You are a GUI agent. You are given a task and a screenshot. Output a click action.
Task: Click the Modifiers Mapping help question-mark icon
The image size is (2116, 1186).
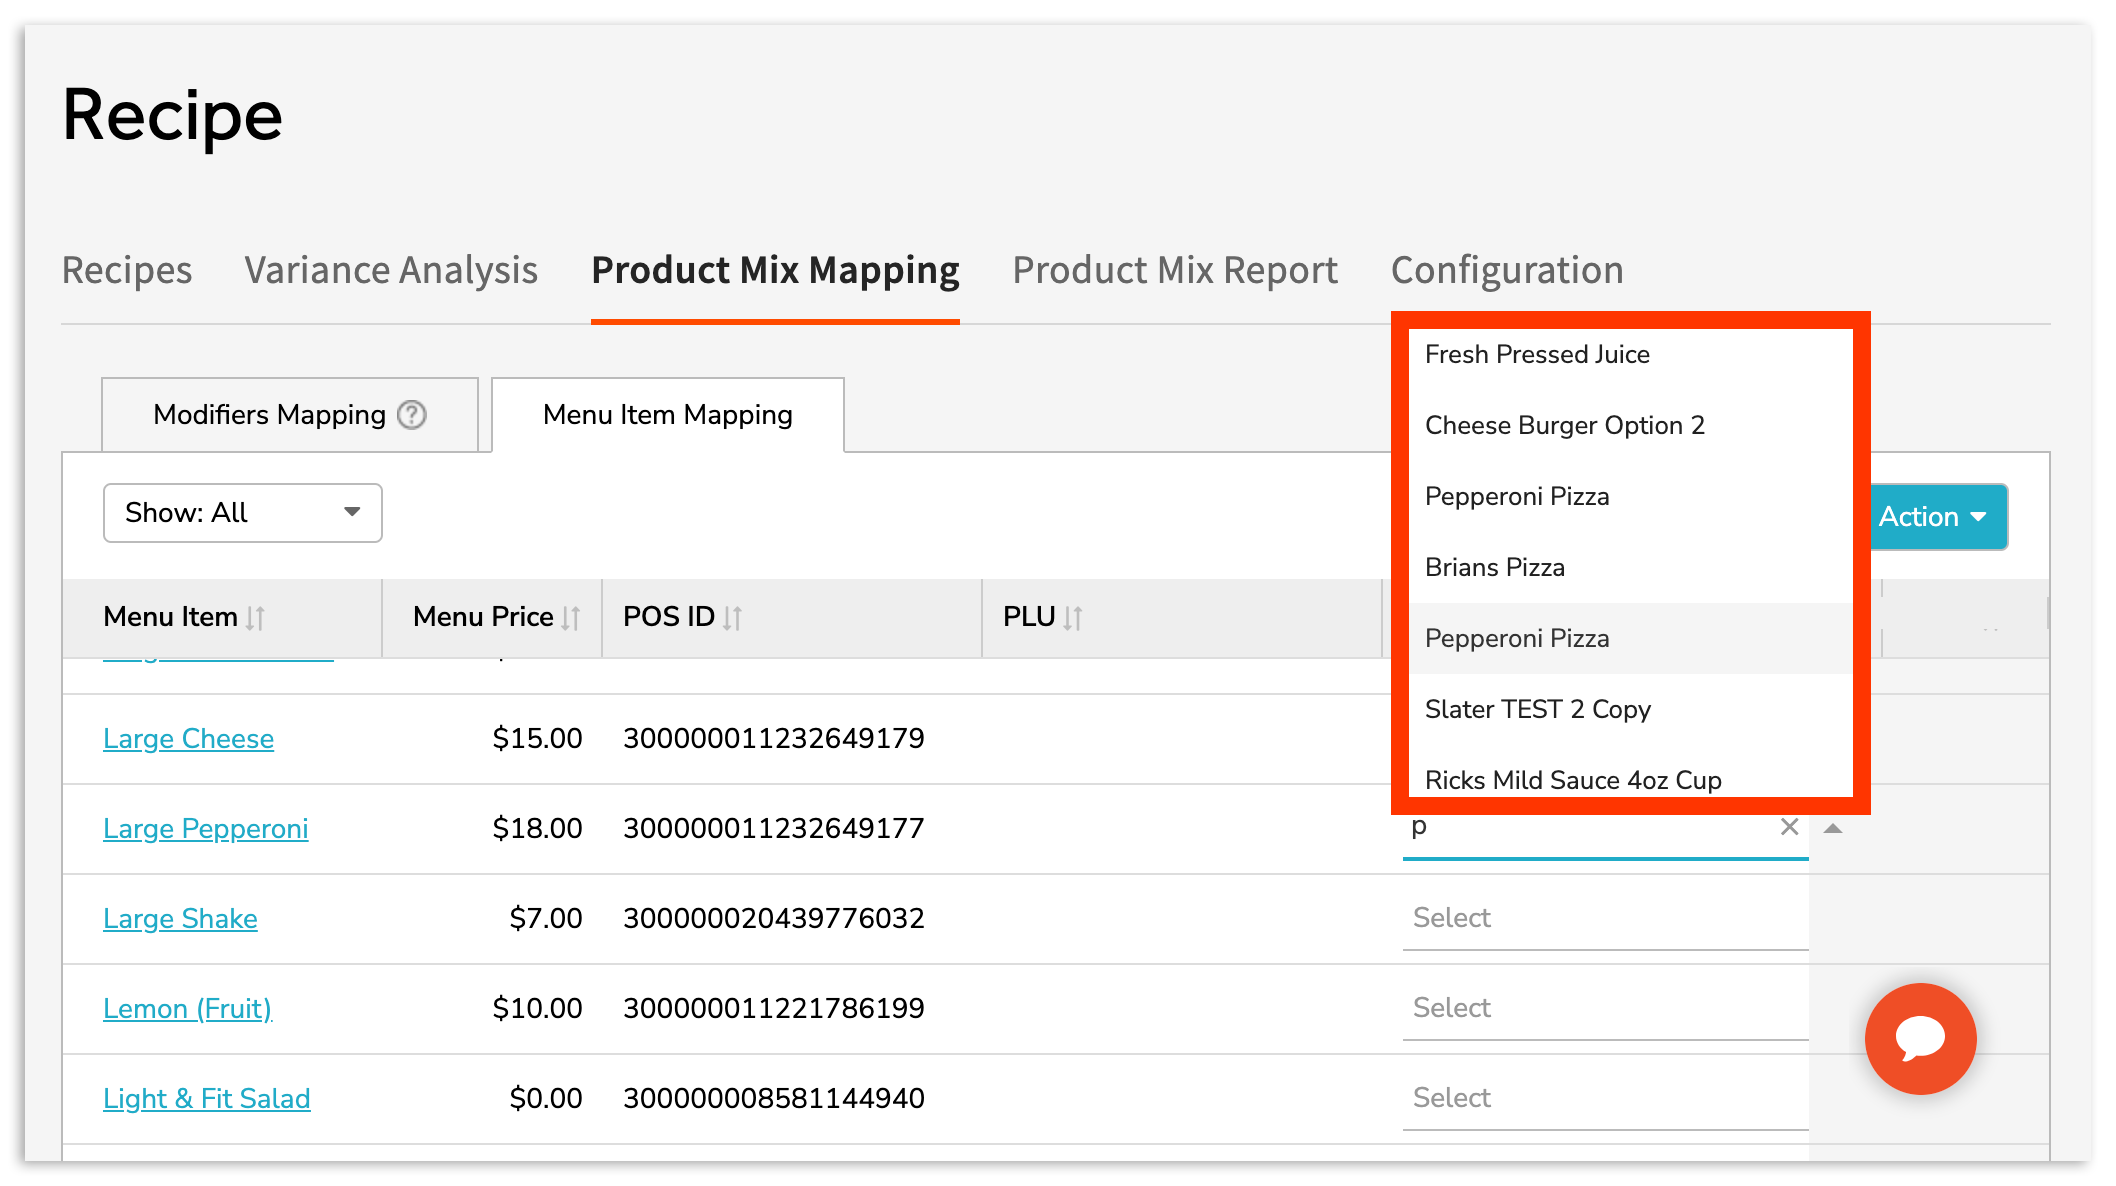pyautogui.click(x=412, y=414)
